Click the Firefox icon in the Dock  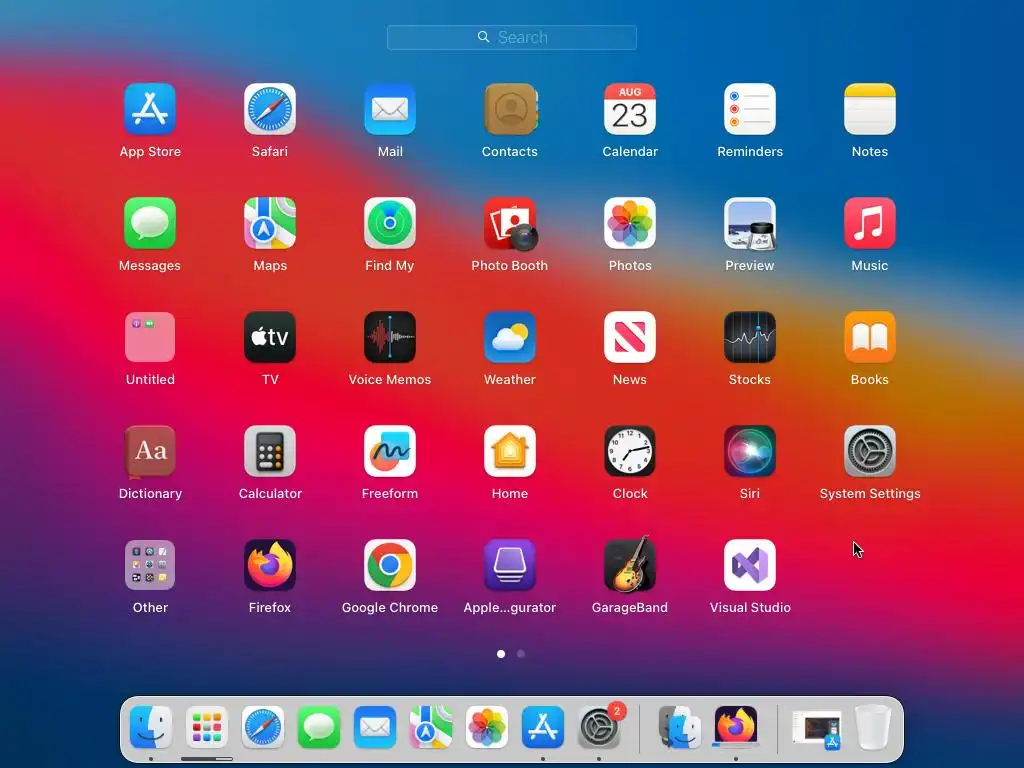[736, 727]
